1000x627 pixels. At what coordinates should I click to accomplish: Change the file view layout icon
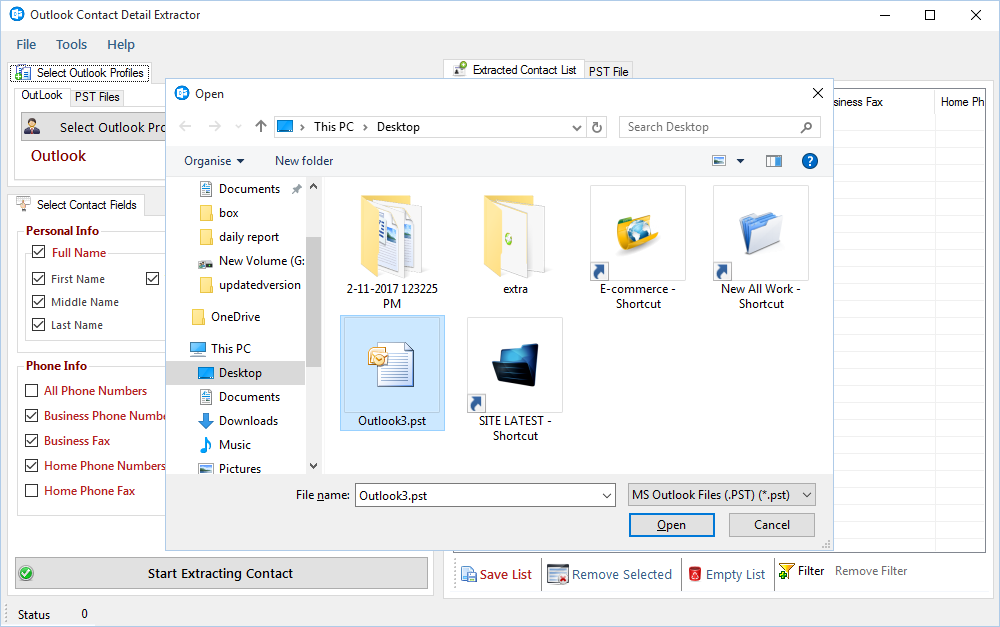(719, 161)
